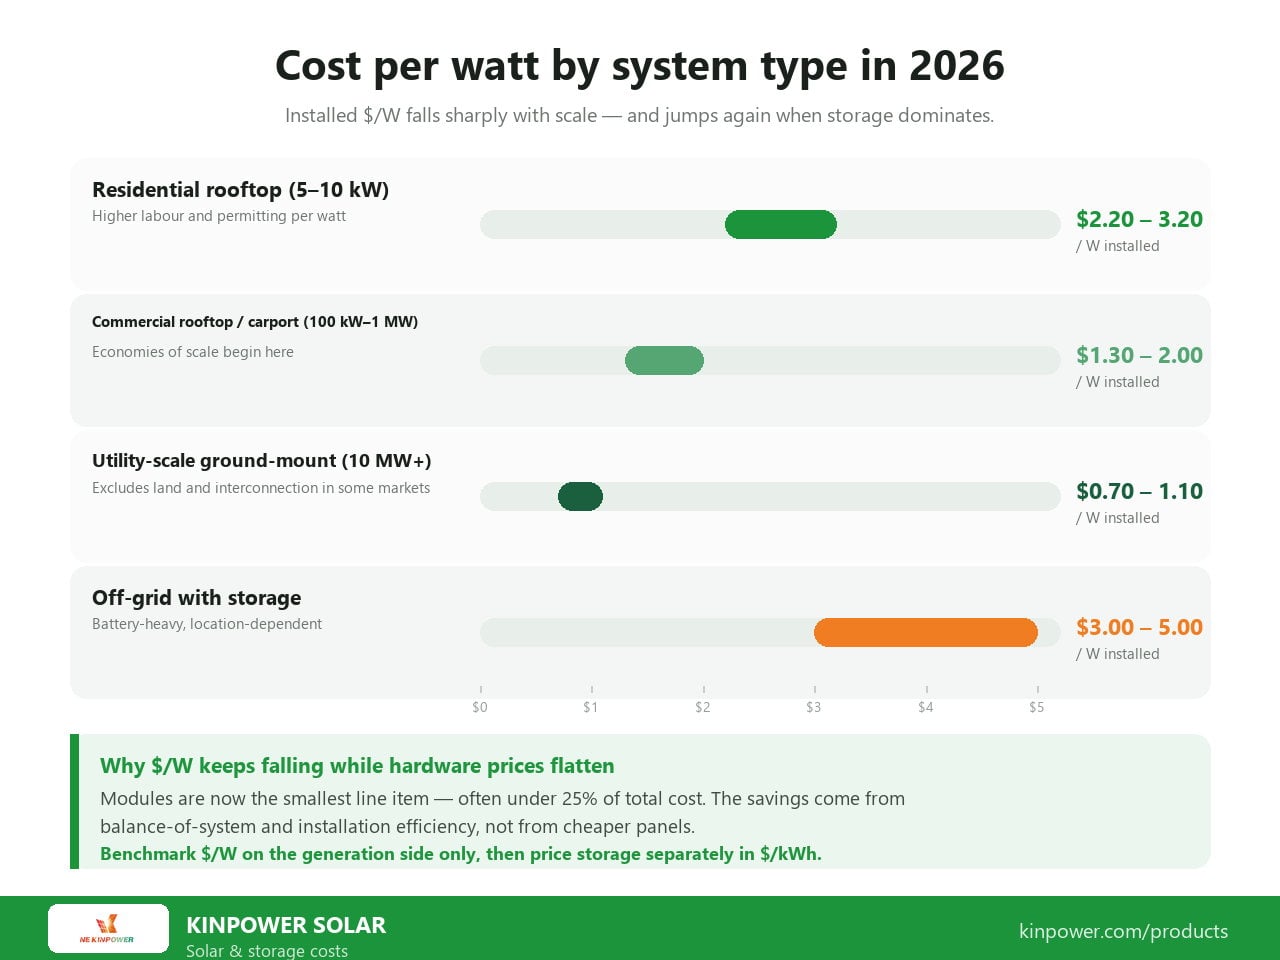Click the '$5' axis label

click(1037, 707)
